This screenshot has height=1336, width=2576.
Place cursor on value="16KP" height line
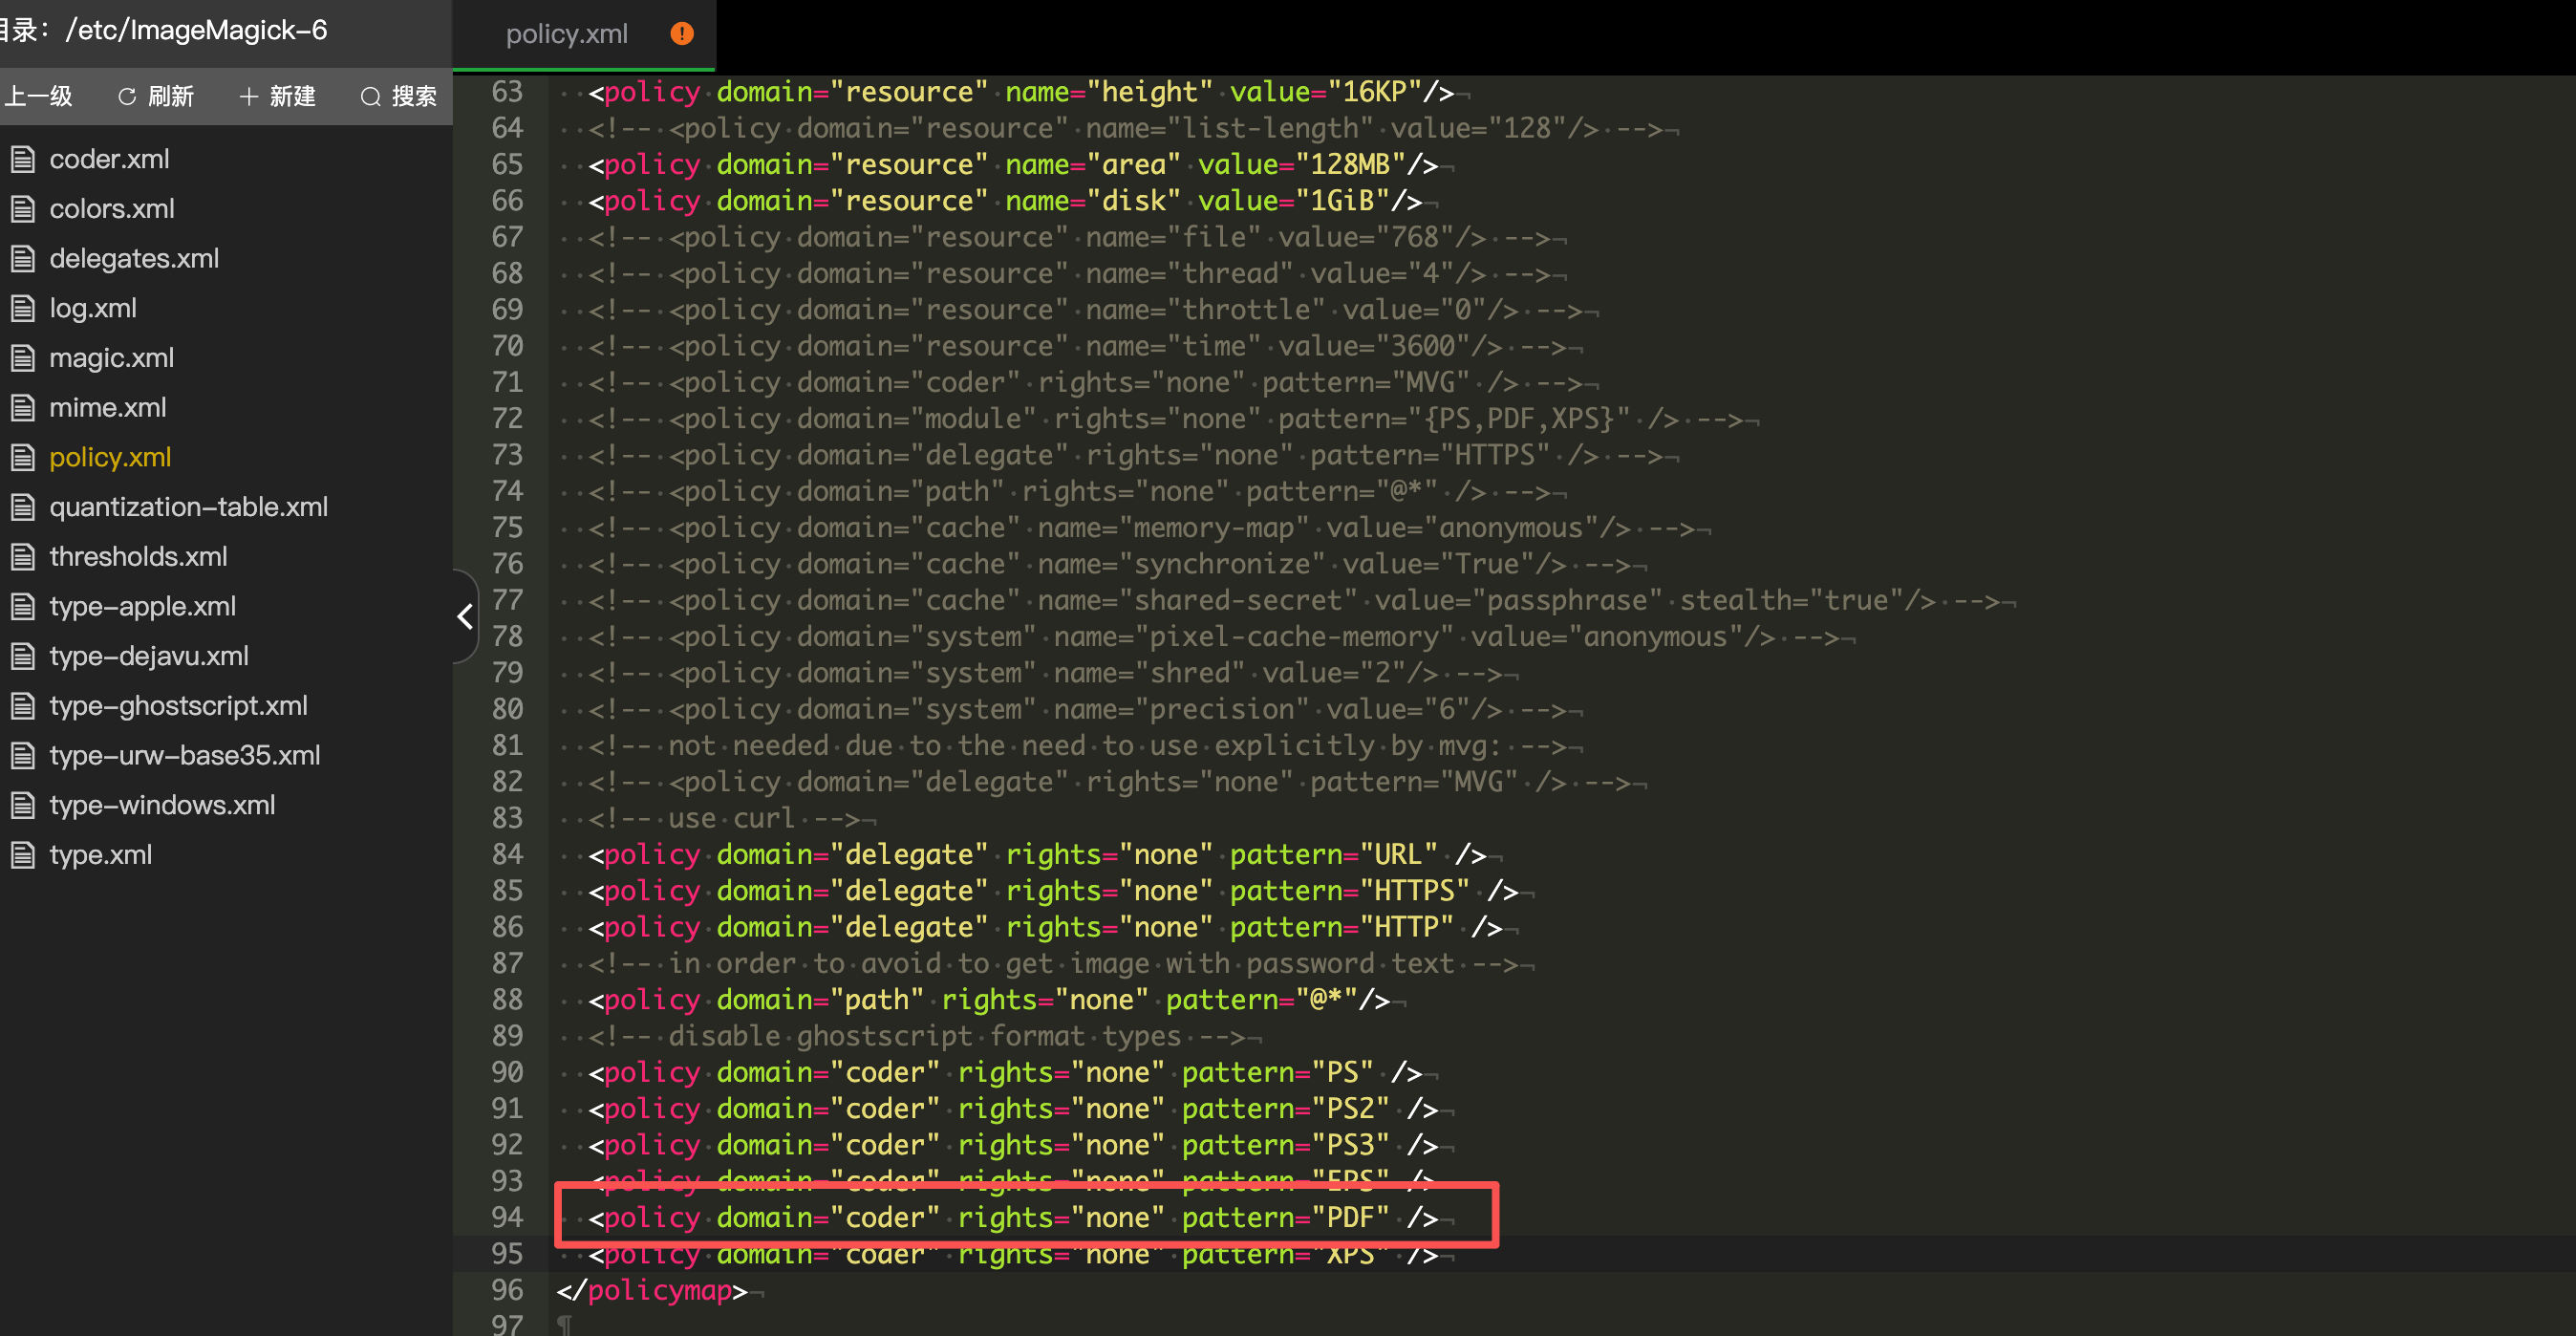(1021, 92)
